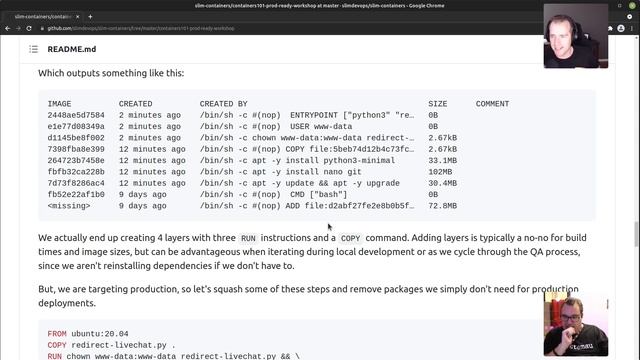Screen dimensions: 640x360
Task: Click 'FROM ubuntu:20.04' code line
Action: point(88,334)
